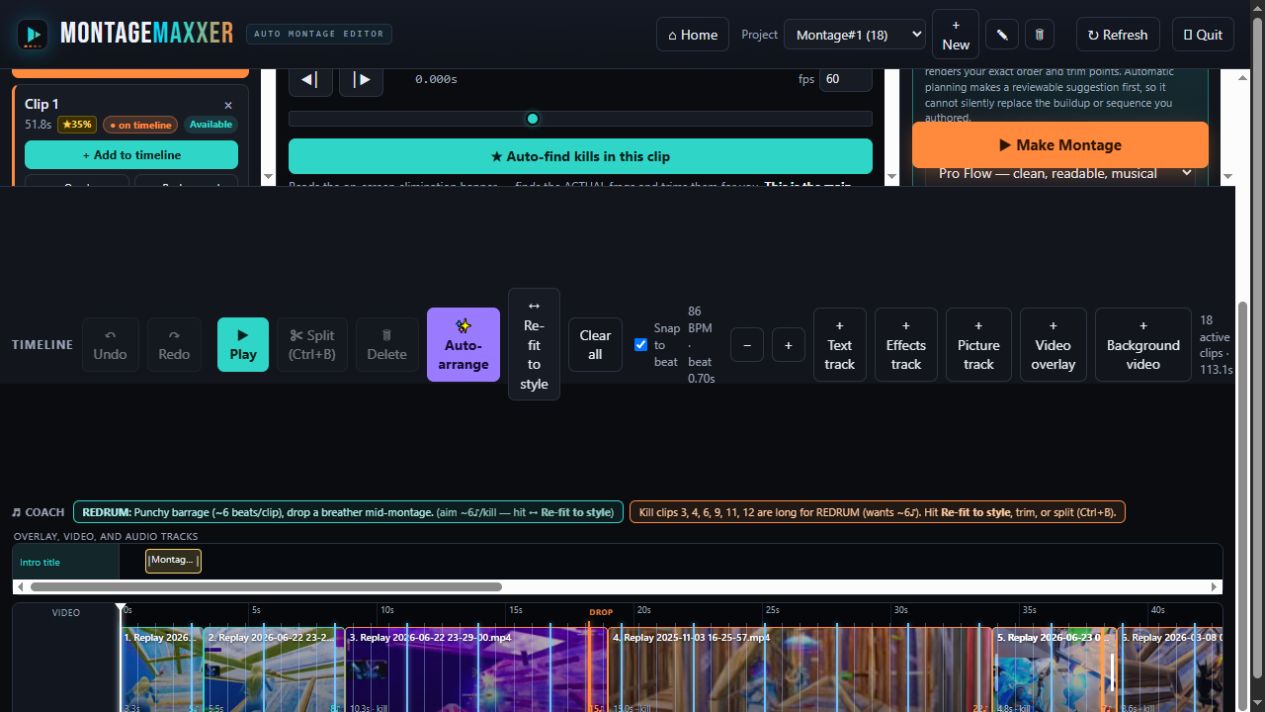Add a Background video
Screen dimensions: 1265x712
click(1143, 345)
